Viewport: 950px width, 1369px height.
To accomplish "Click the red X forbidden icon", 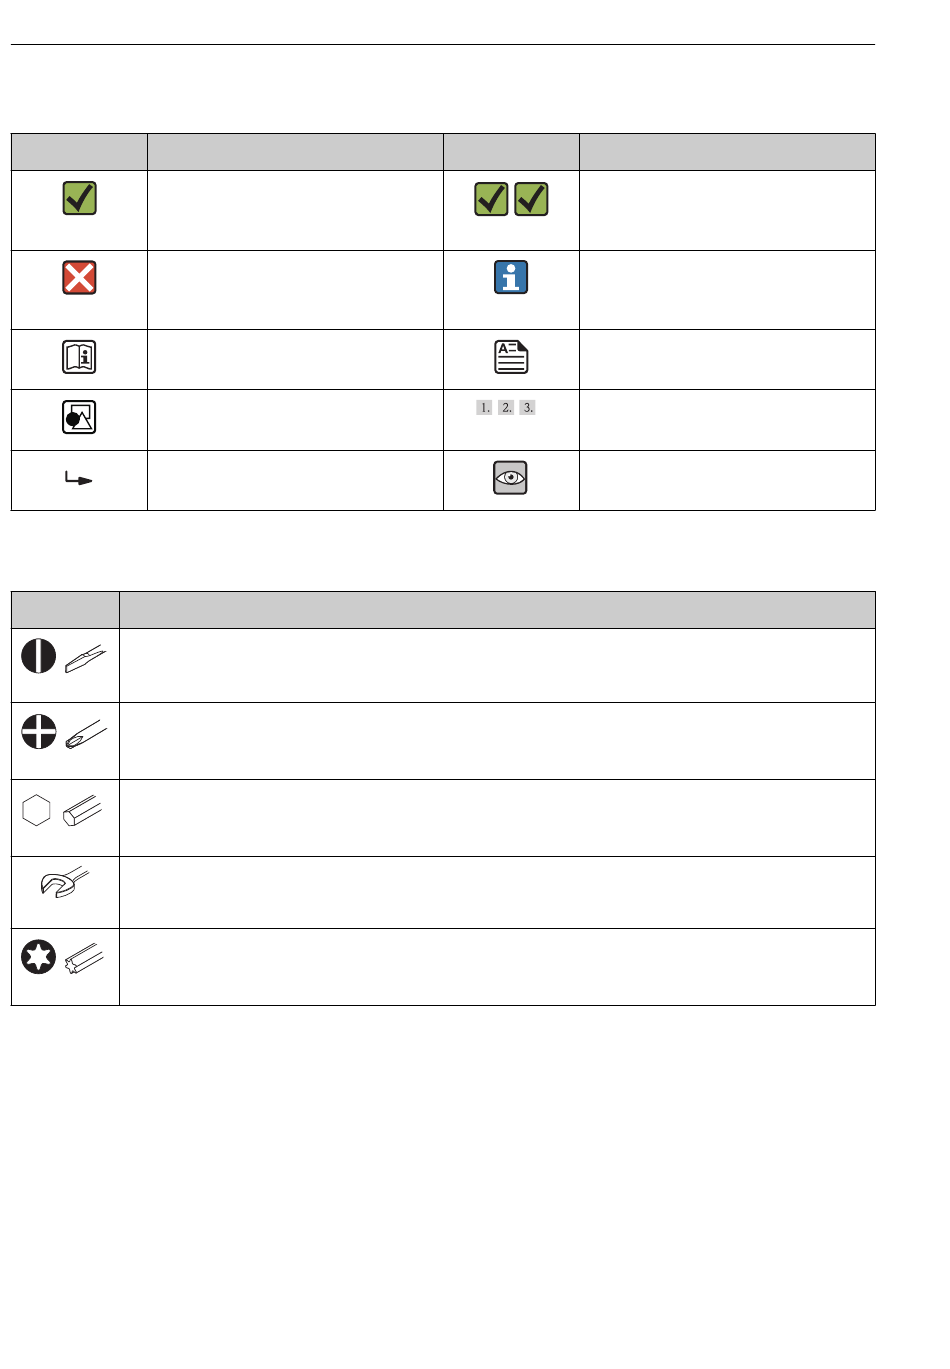I will [x=79, y=277].
